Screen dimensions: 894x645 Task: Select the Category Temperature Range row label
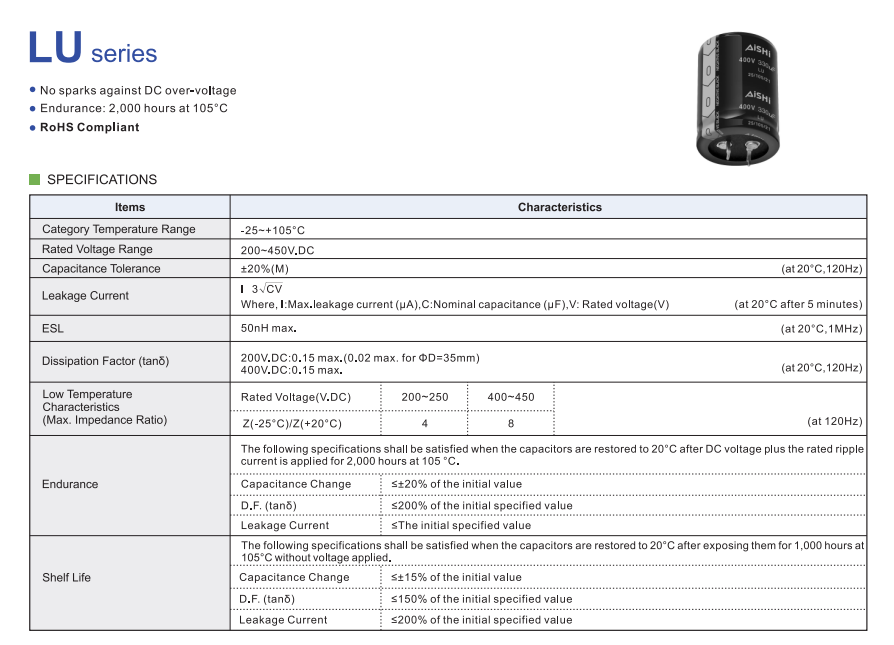tap(119, 229)
